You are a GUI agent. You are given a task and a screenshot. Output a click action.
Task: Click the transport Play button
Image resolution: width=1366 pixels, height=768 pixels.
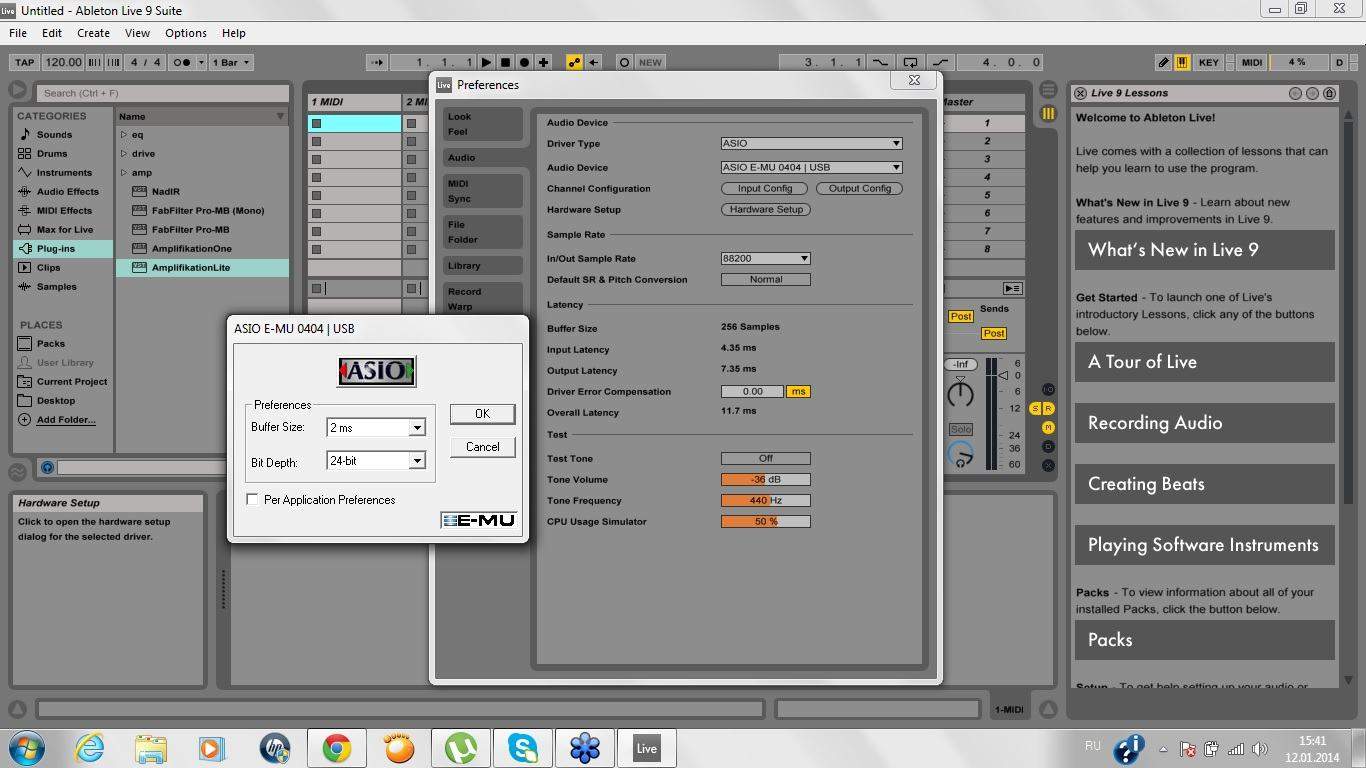click(486, 62)
